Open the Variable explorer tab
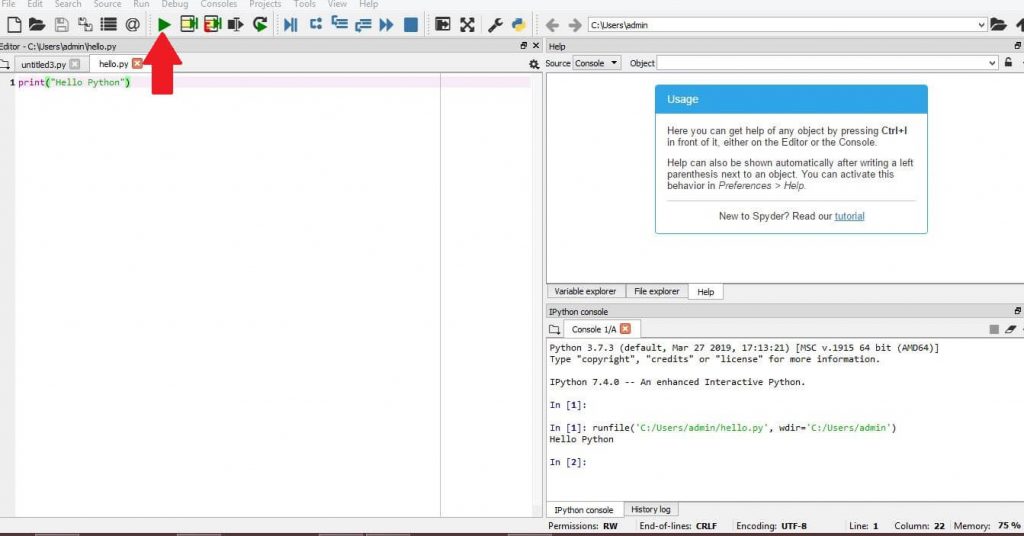 [585, 291]
